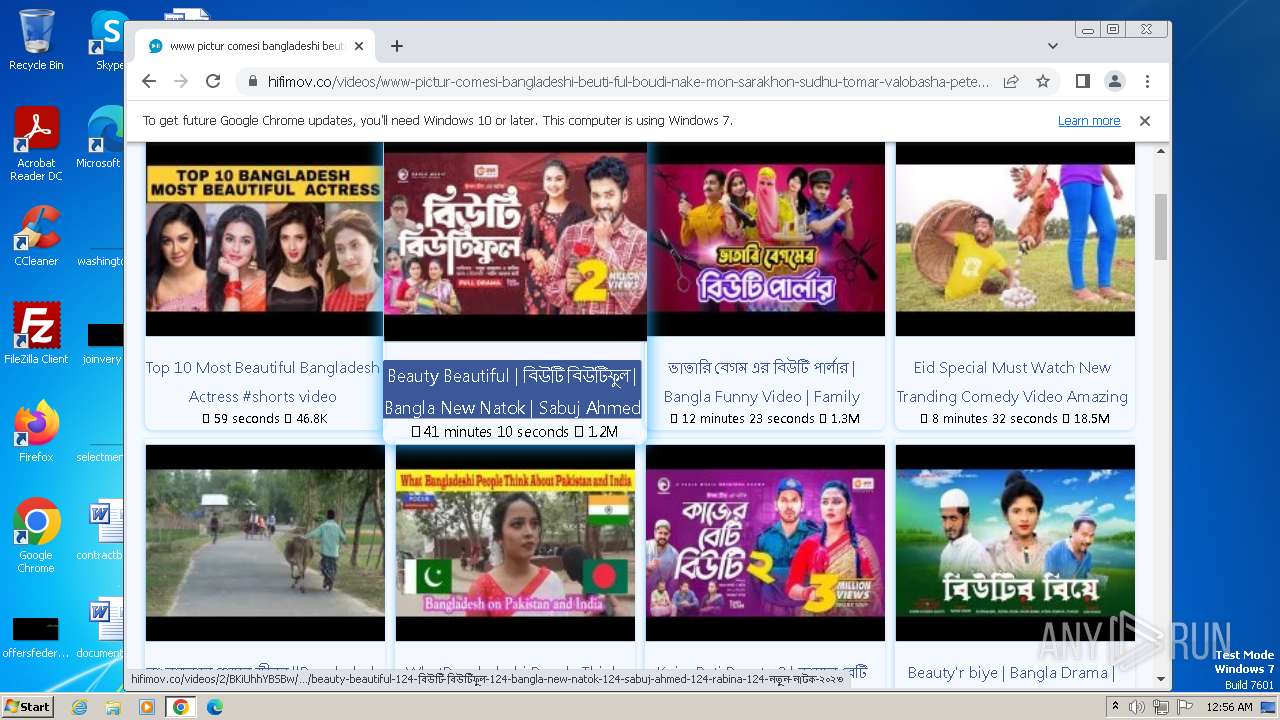
Task: Click the site lock icon
Action: click(253, 81)
